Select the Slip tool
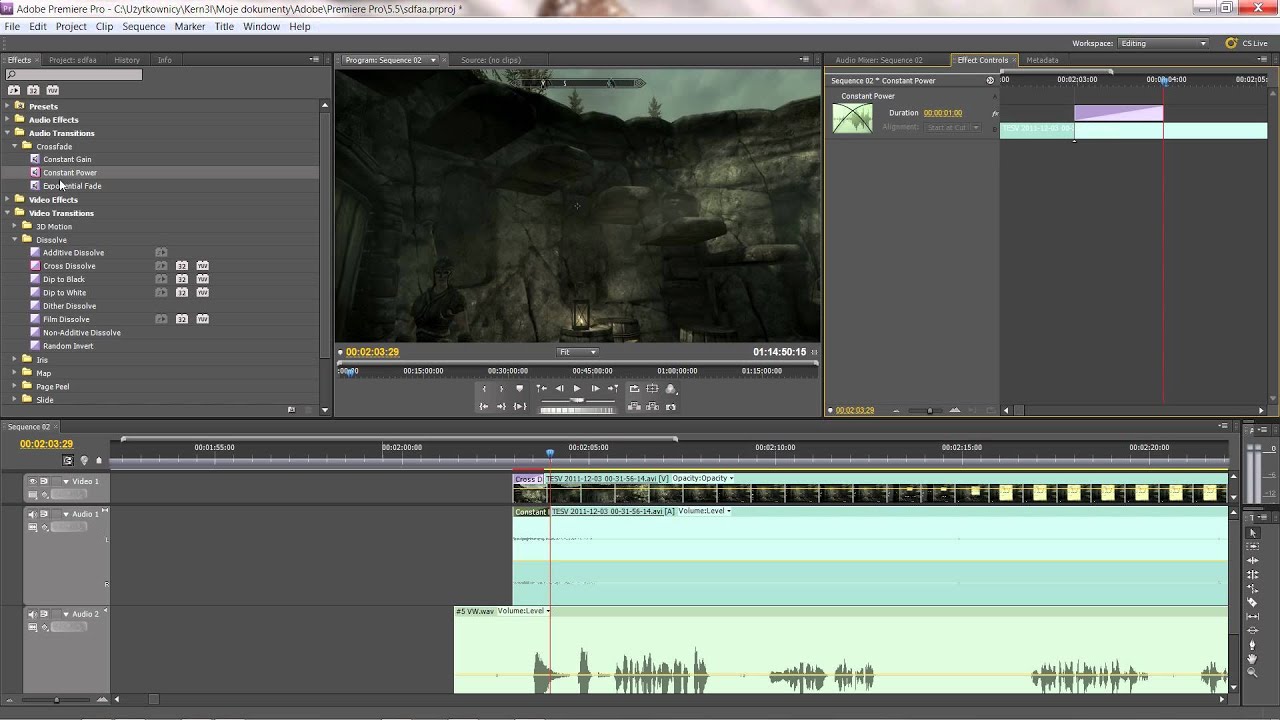The height and width of the screenshot is (720, 1280). (x=1252, y=616)
